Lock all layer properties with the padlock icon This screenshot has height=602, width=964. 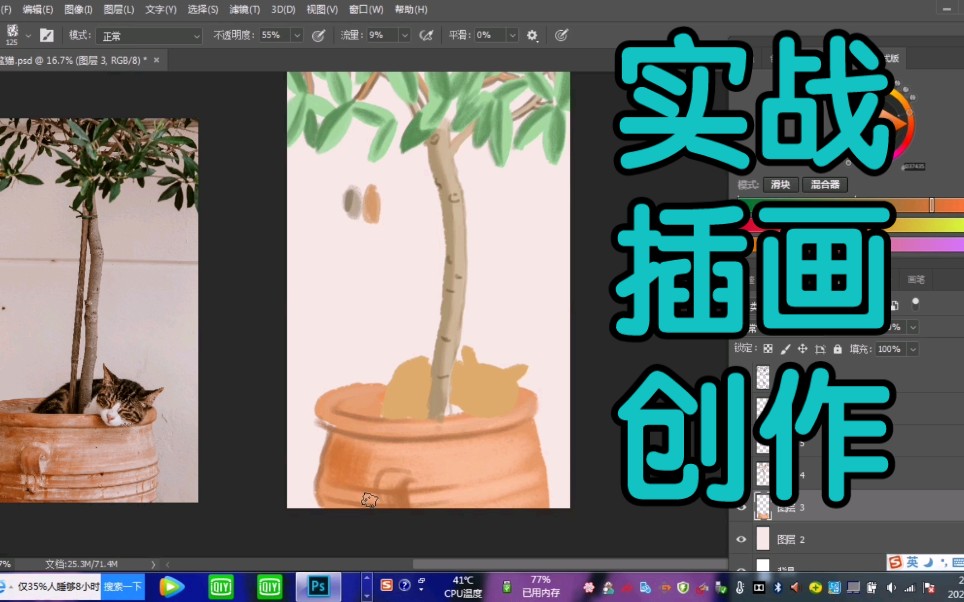point(837,348)
